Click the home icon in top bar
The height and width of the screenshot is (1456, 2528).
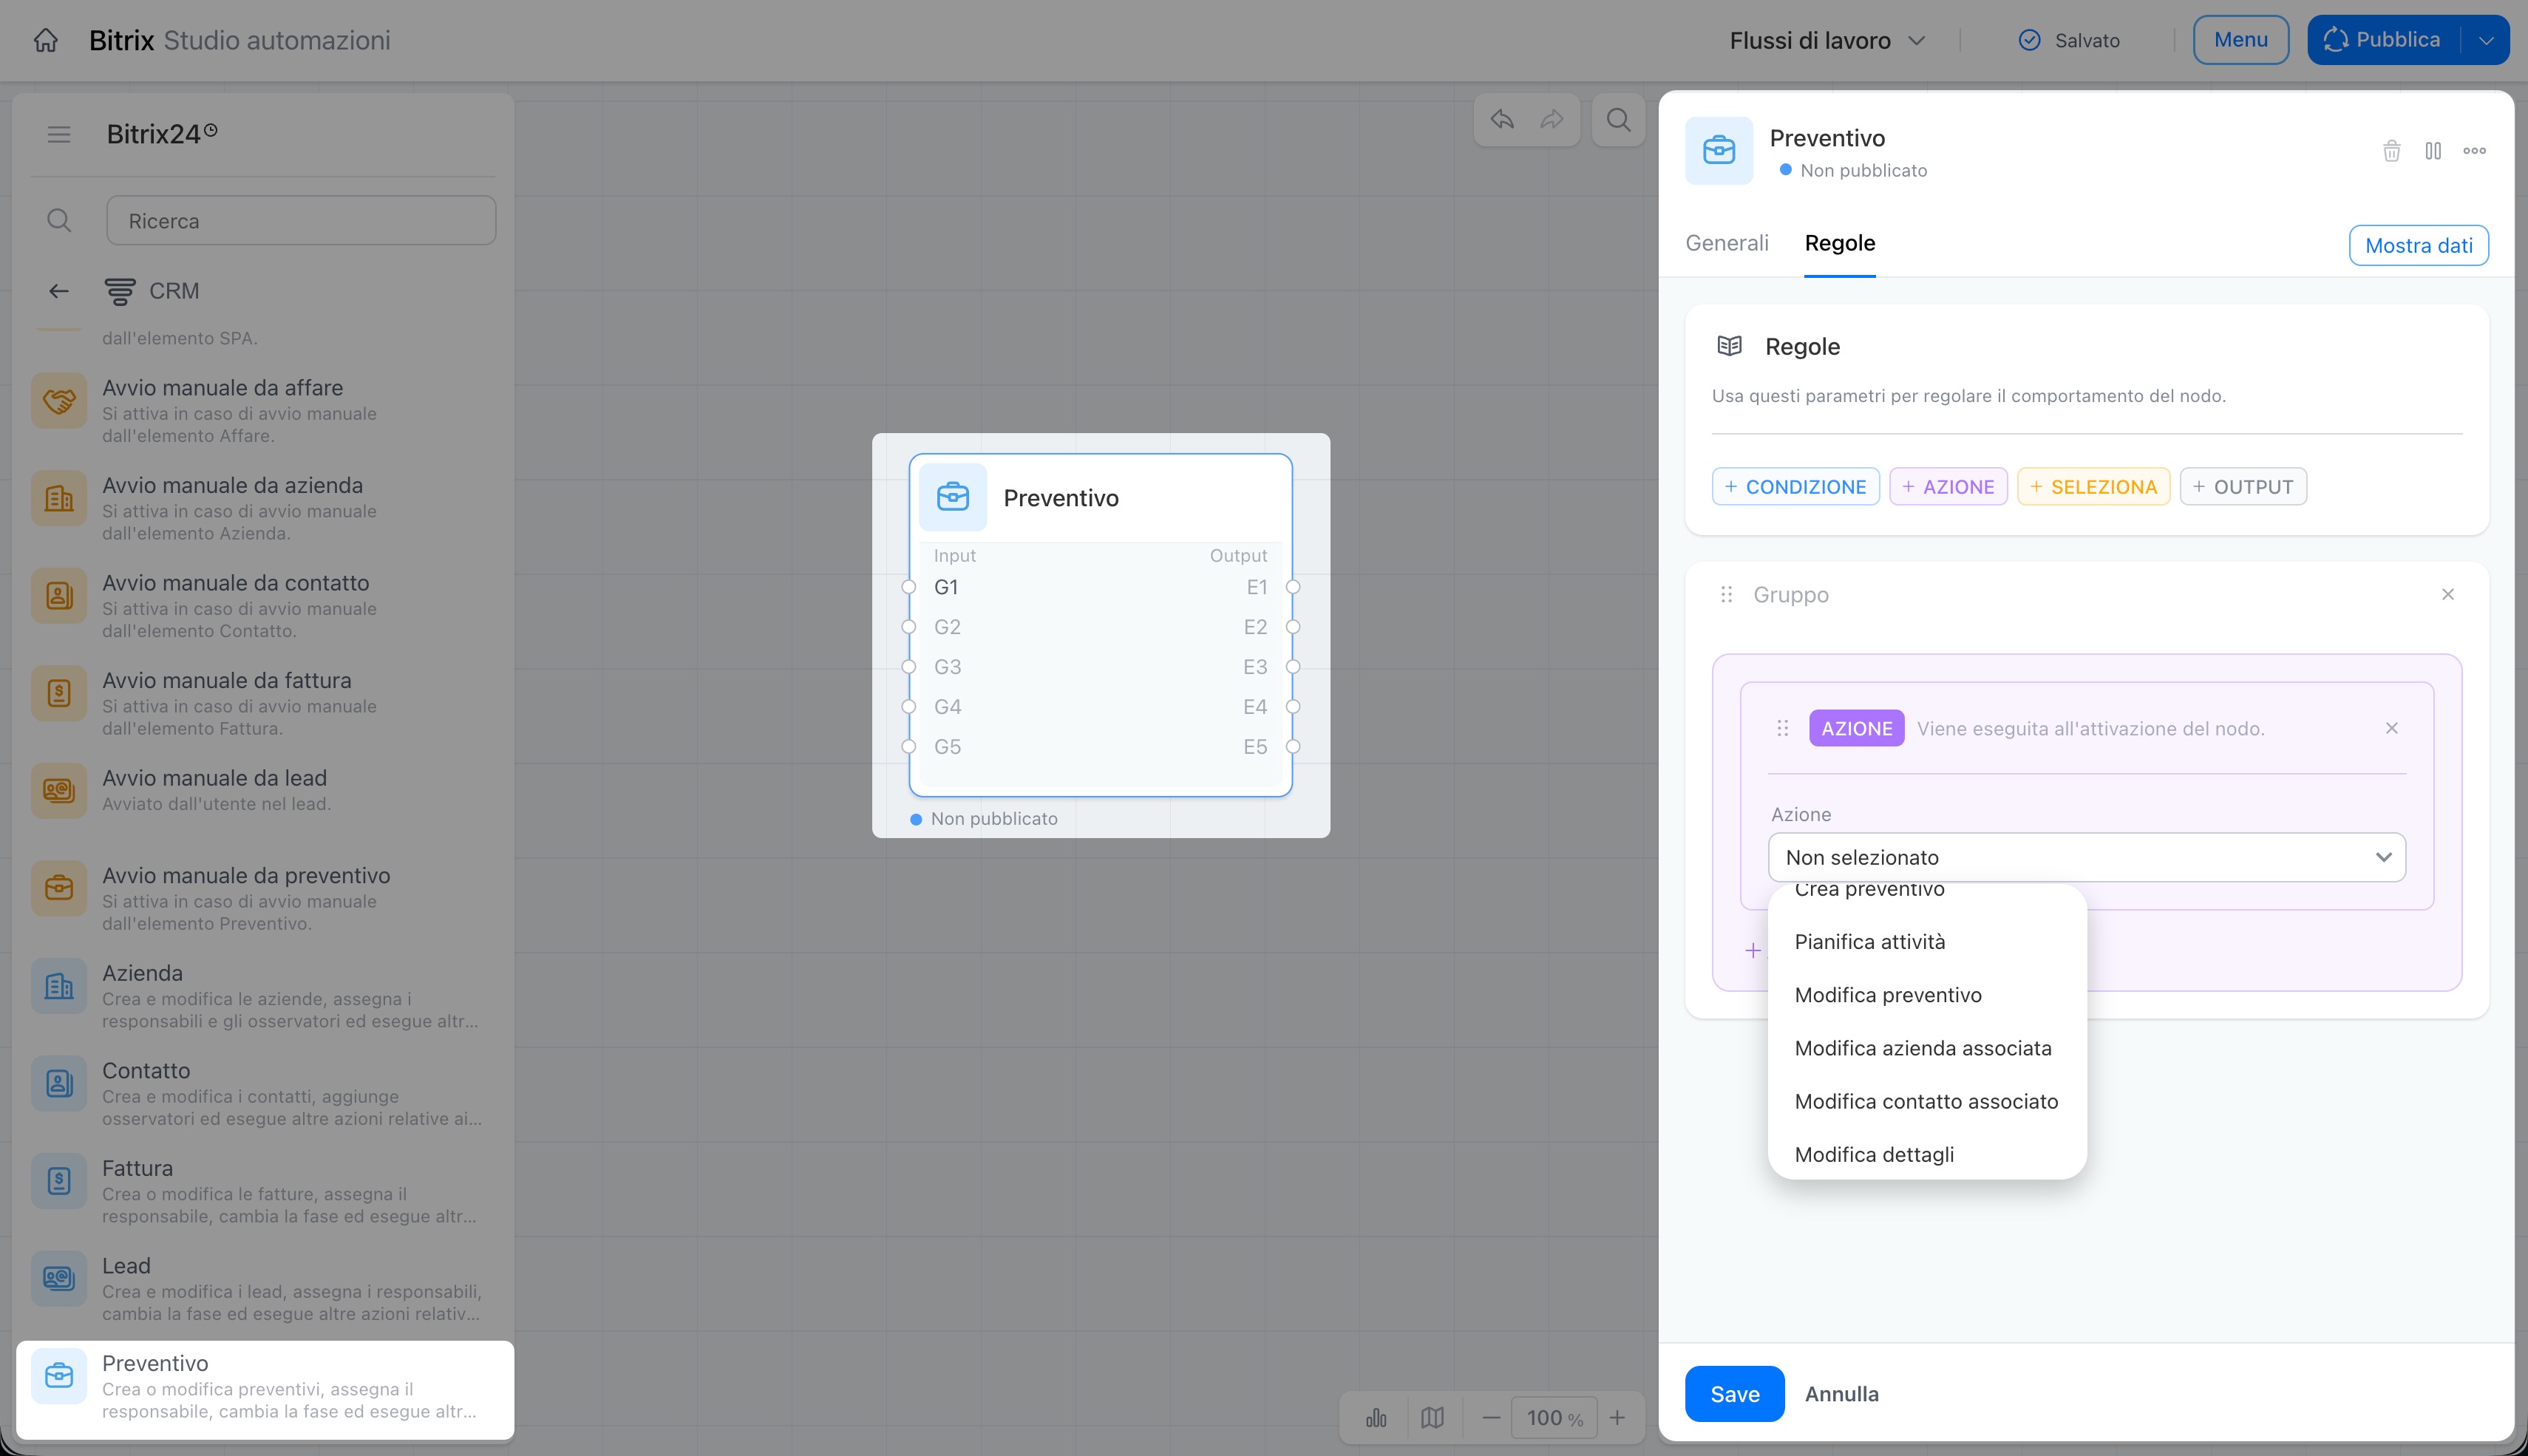[x=46, y=40]
